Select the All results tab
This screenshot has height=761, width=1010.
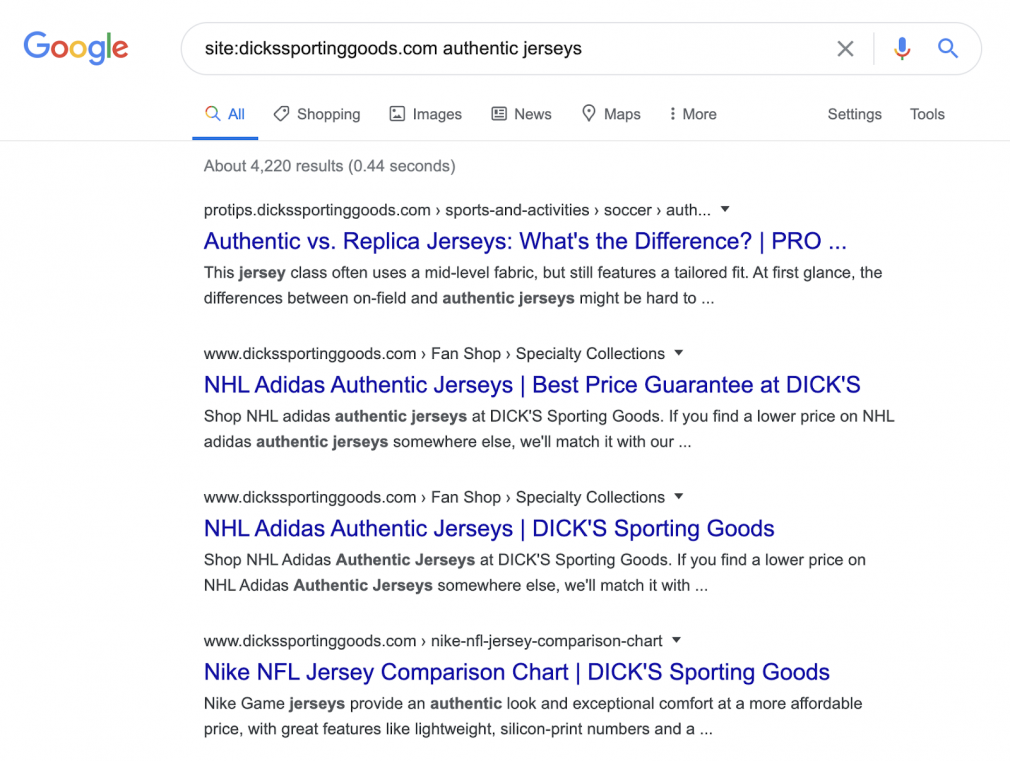tap(225, 114)
